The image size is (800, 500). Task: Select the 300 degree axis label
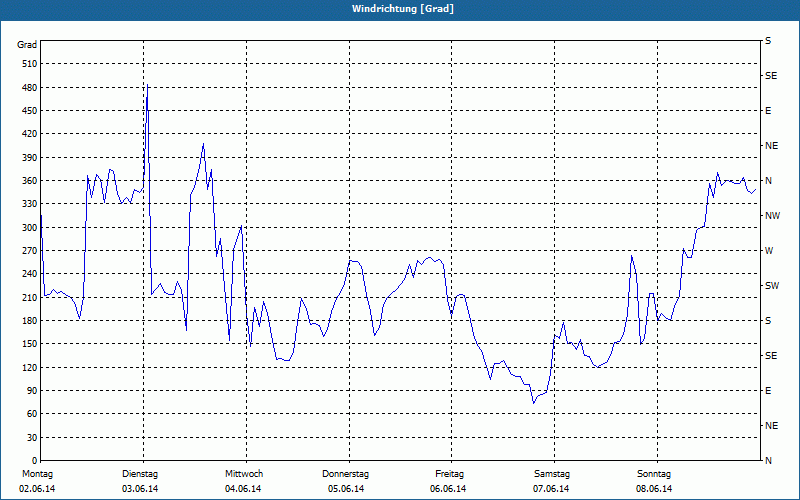(x=30, y=228)
